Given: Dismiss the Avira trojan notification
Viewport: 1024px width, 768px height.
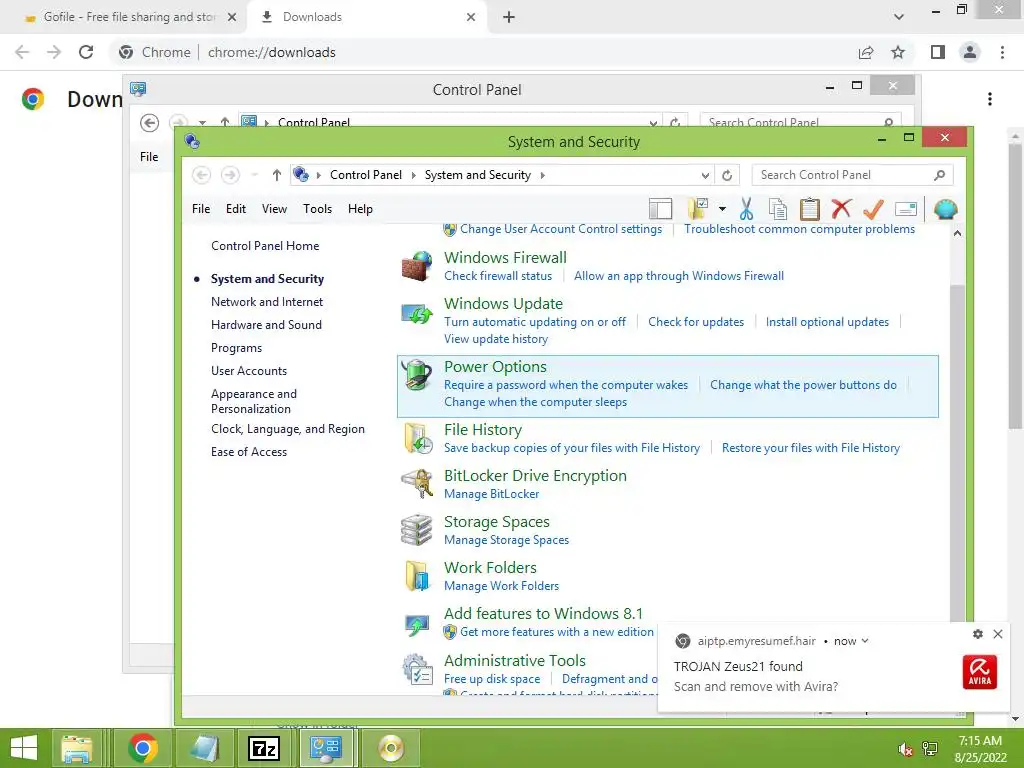Looking at the screenshot, I should 998,633.
